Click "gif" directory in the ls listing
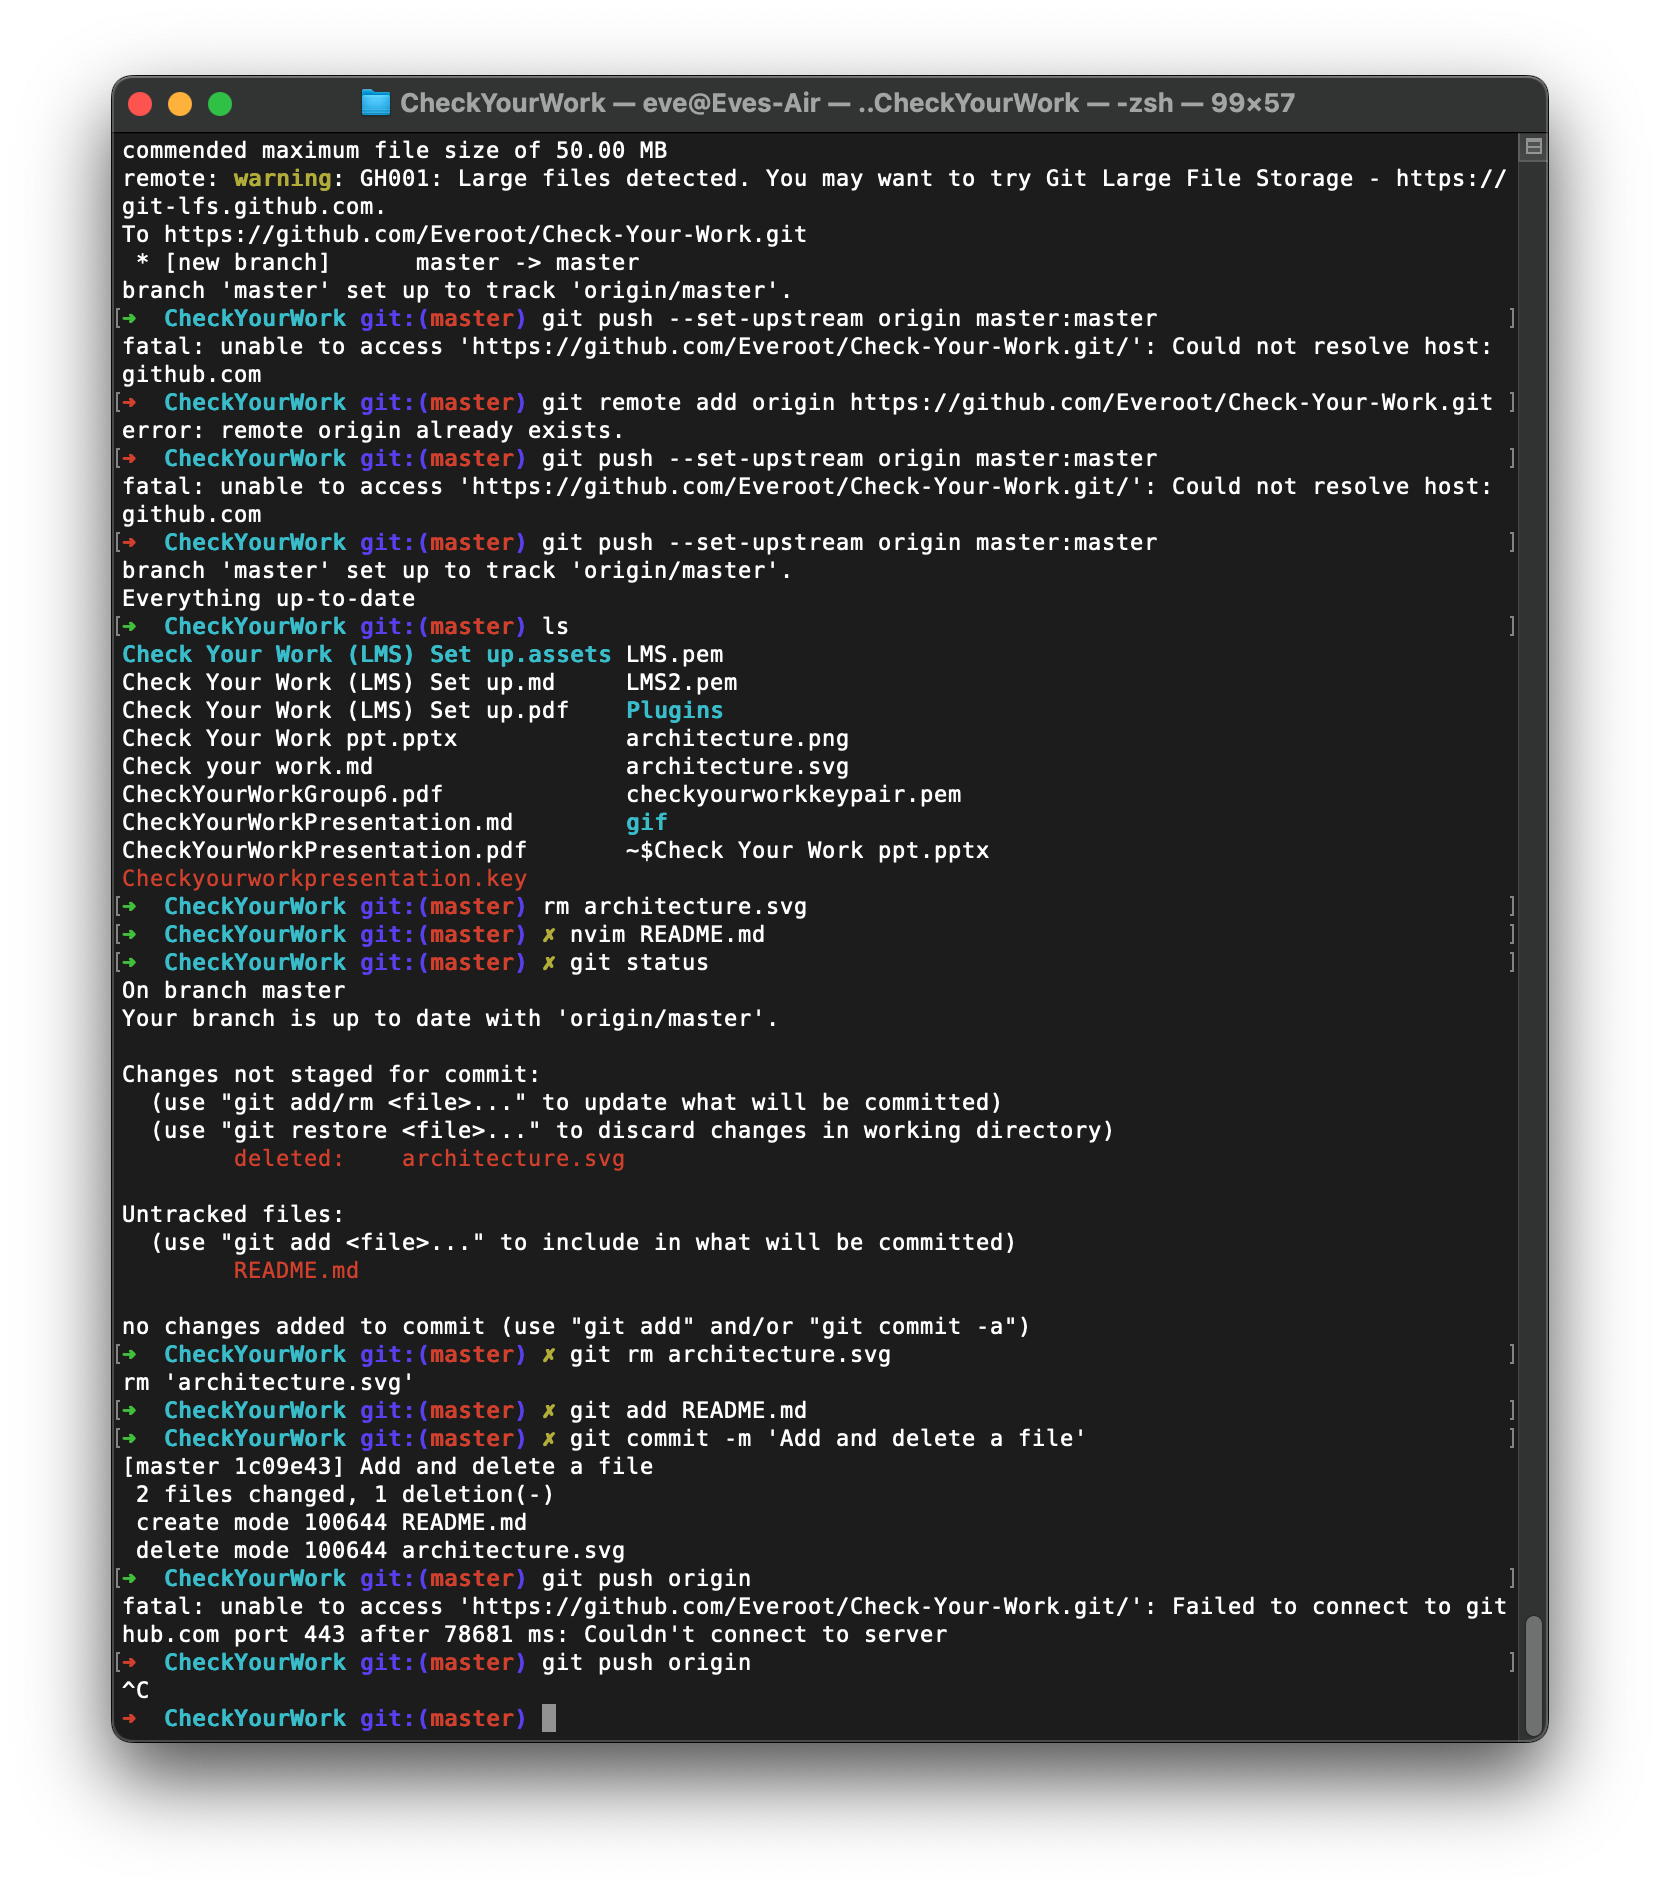This screenshot has height=1890, width=1660. 646,822
